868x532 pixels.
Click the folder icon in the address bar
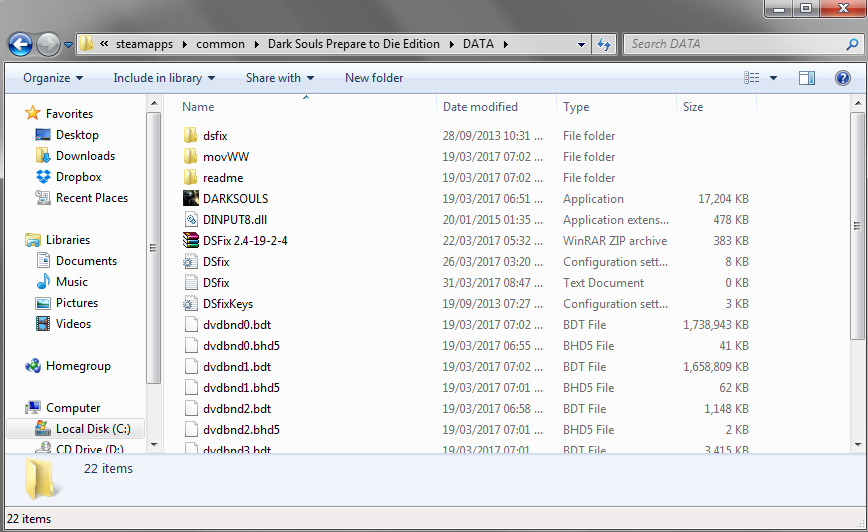(x=86, y=44)
